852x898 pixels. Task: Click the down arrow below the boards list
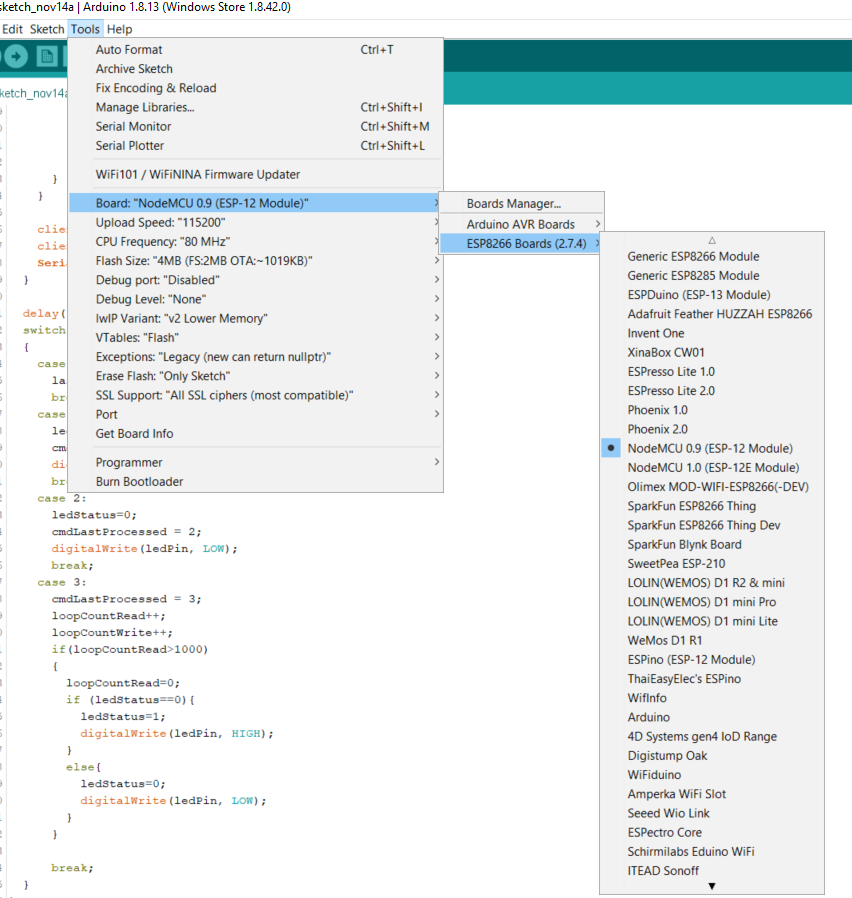(x=712, y=886)
